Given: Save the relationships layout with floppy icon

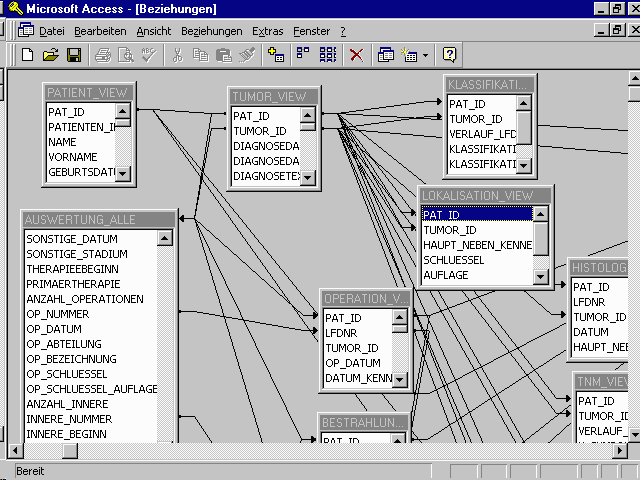Looking at the screenshot, I should [73, 55].
